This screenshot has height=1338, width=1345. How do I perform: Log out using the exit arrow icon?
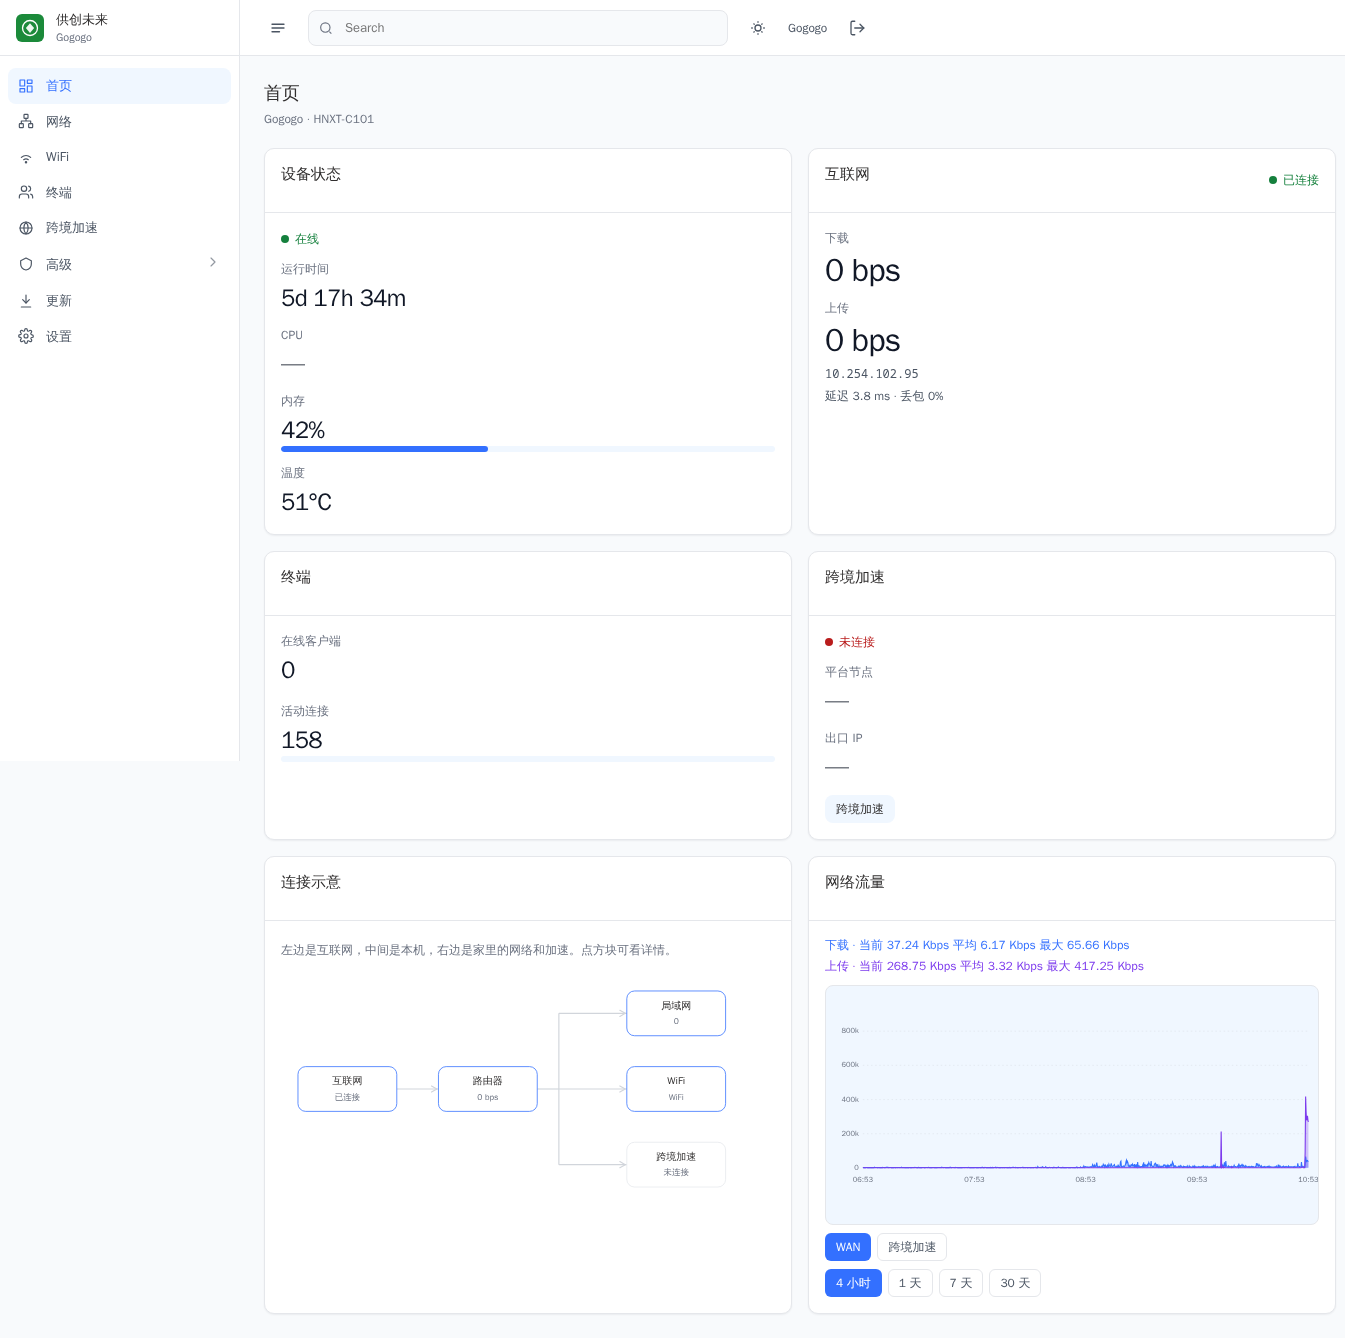(x=857, y=28)
